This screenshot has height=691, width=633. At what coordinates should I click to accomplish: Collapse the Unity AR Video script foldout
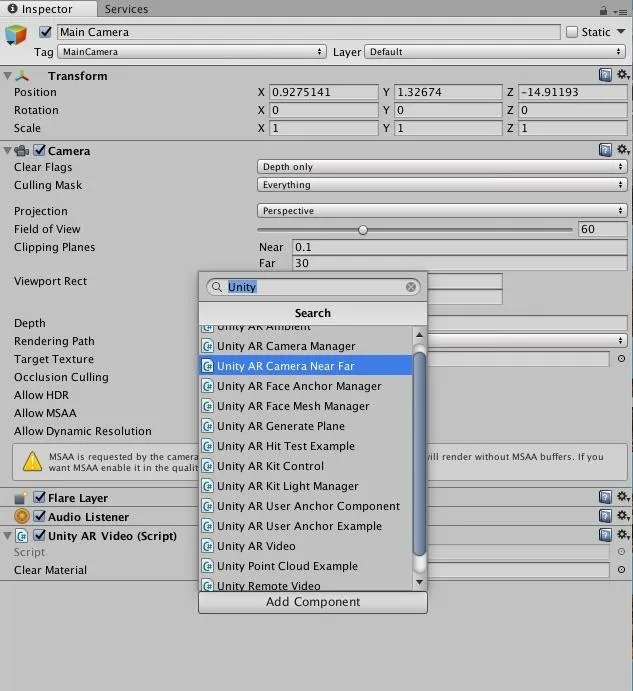pyautogui.click(x=7, y=536)
